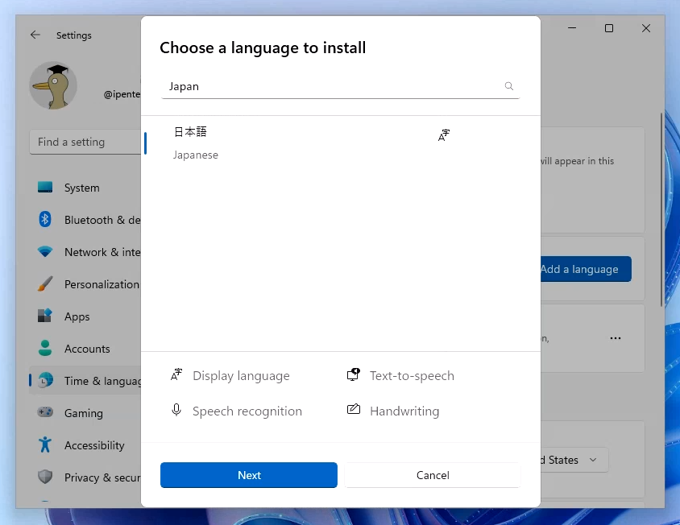680x525 pixels.
Task: Open Personalization in sidebar
Action: pyautogui.click(x=85, y=284)
